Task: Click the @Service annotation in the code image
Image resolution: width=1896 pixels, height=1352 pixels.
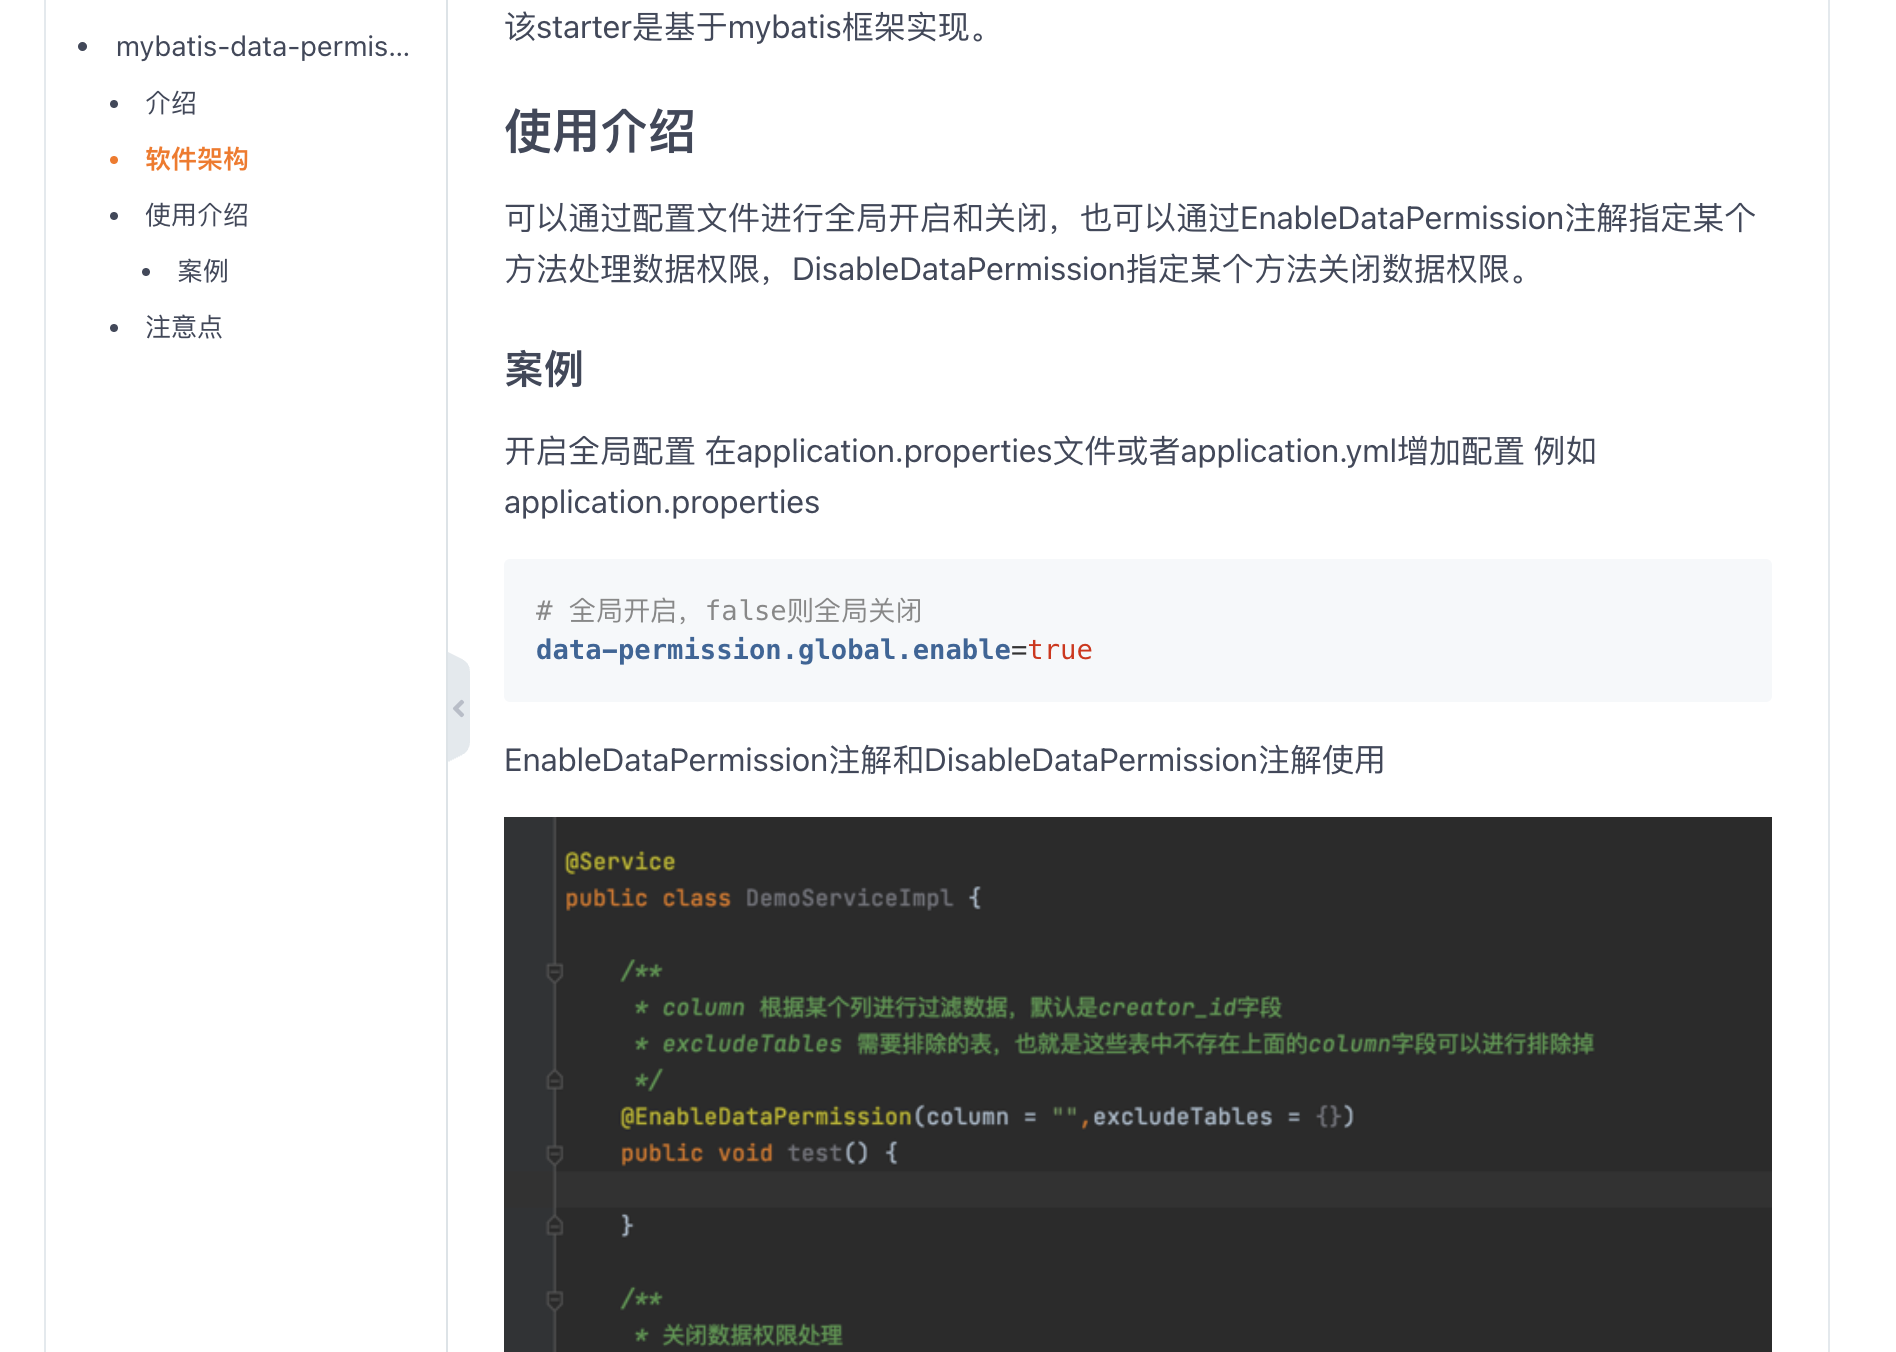Action: (620, 861)
